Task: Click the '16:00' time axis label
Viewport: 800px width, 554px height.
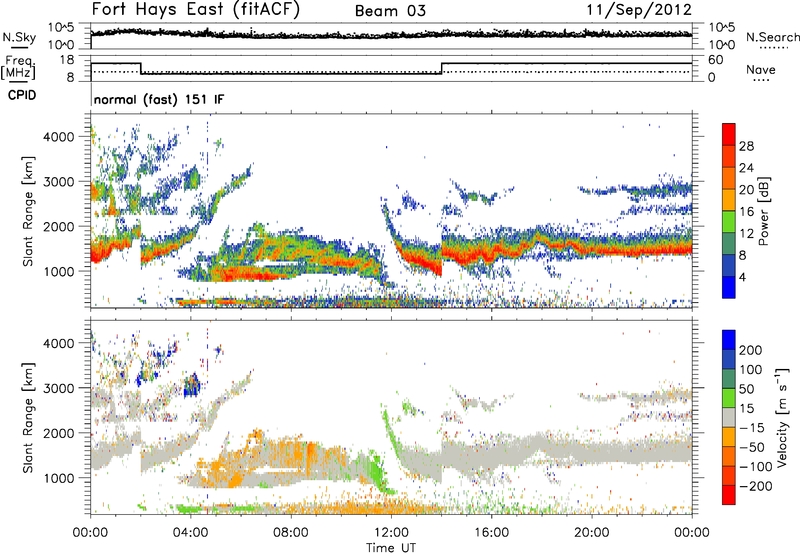Action: point(491,533)
